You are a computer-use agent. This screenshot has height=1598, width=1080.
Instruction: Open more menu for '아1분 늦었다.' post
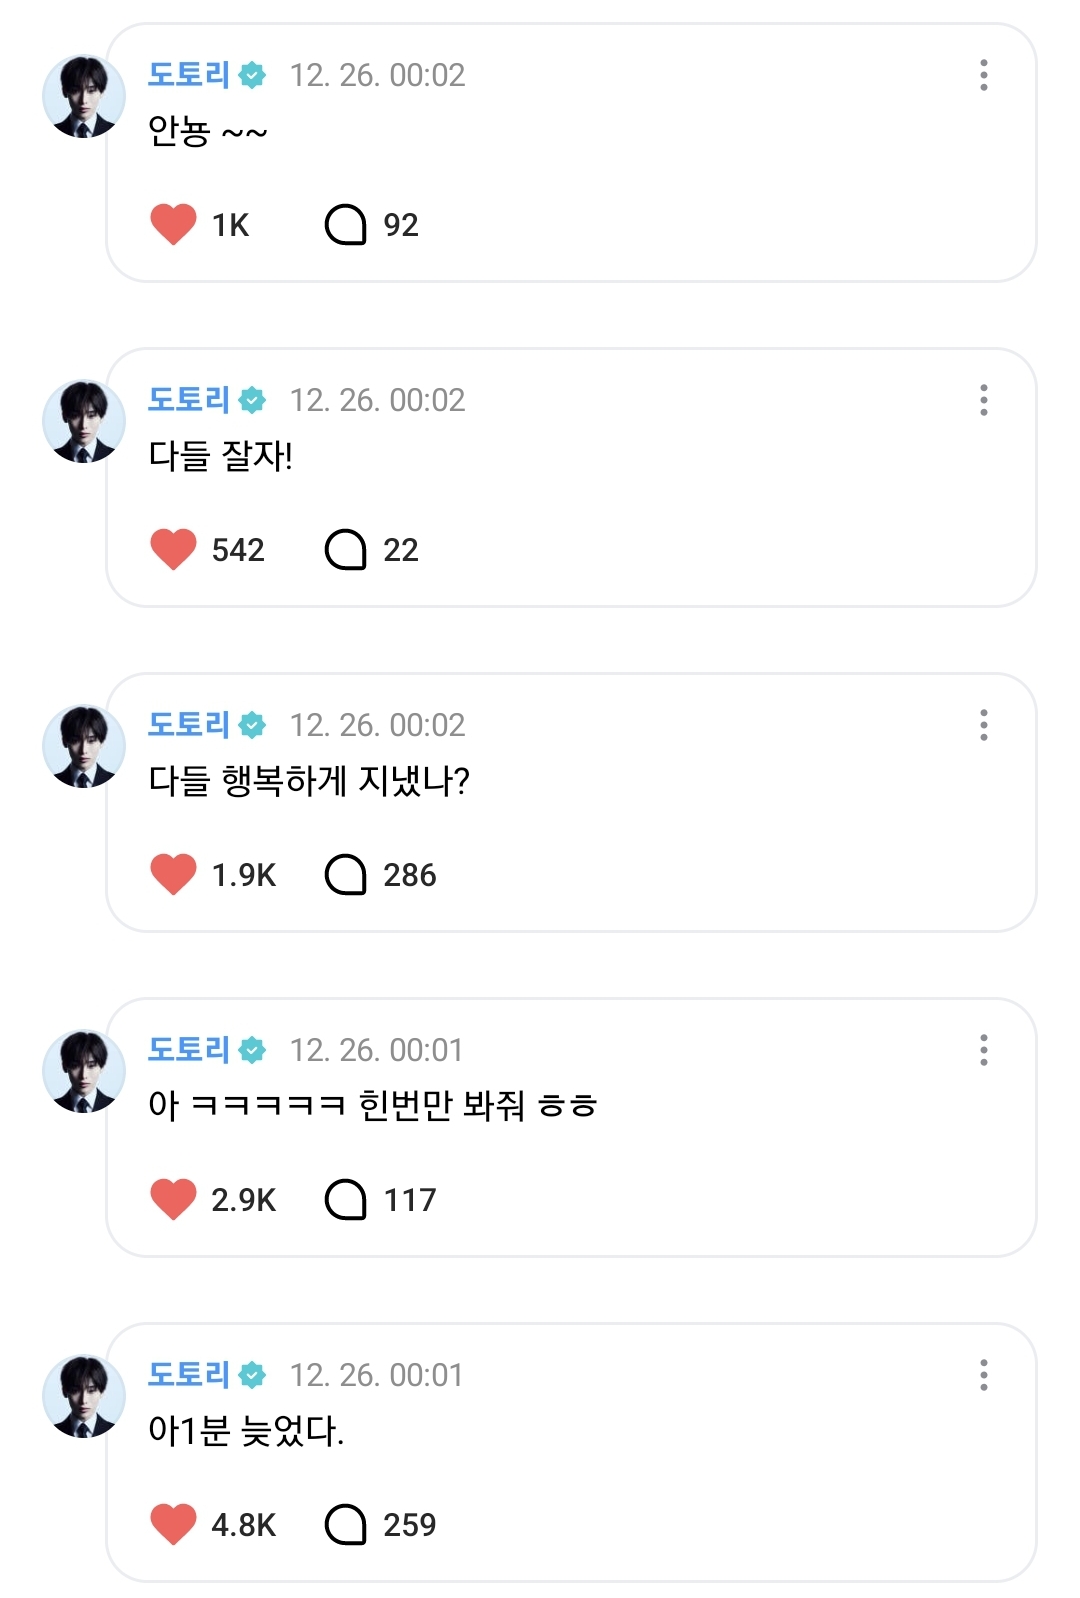point(984,1375)
